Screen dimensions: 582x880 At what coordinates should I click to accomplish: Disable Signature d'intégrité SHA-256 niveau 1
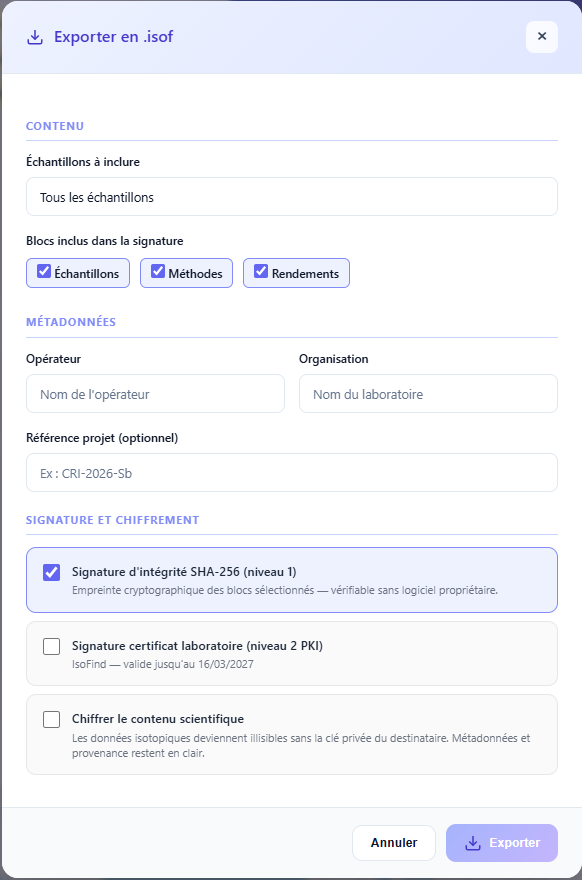tap(50, 572)
